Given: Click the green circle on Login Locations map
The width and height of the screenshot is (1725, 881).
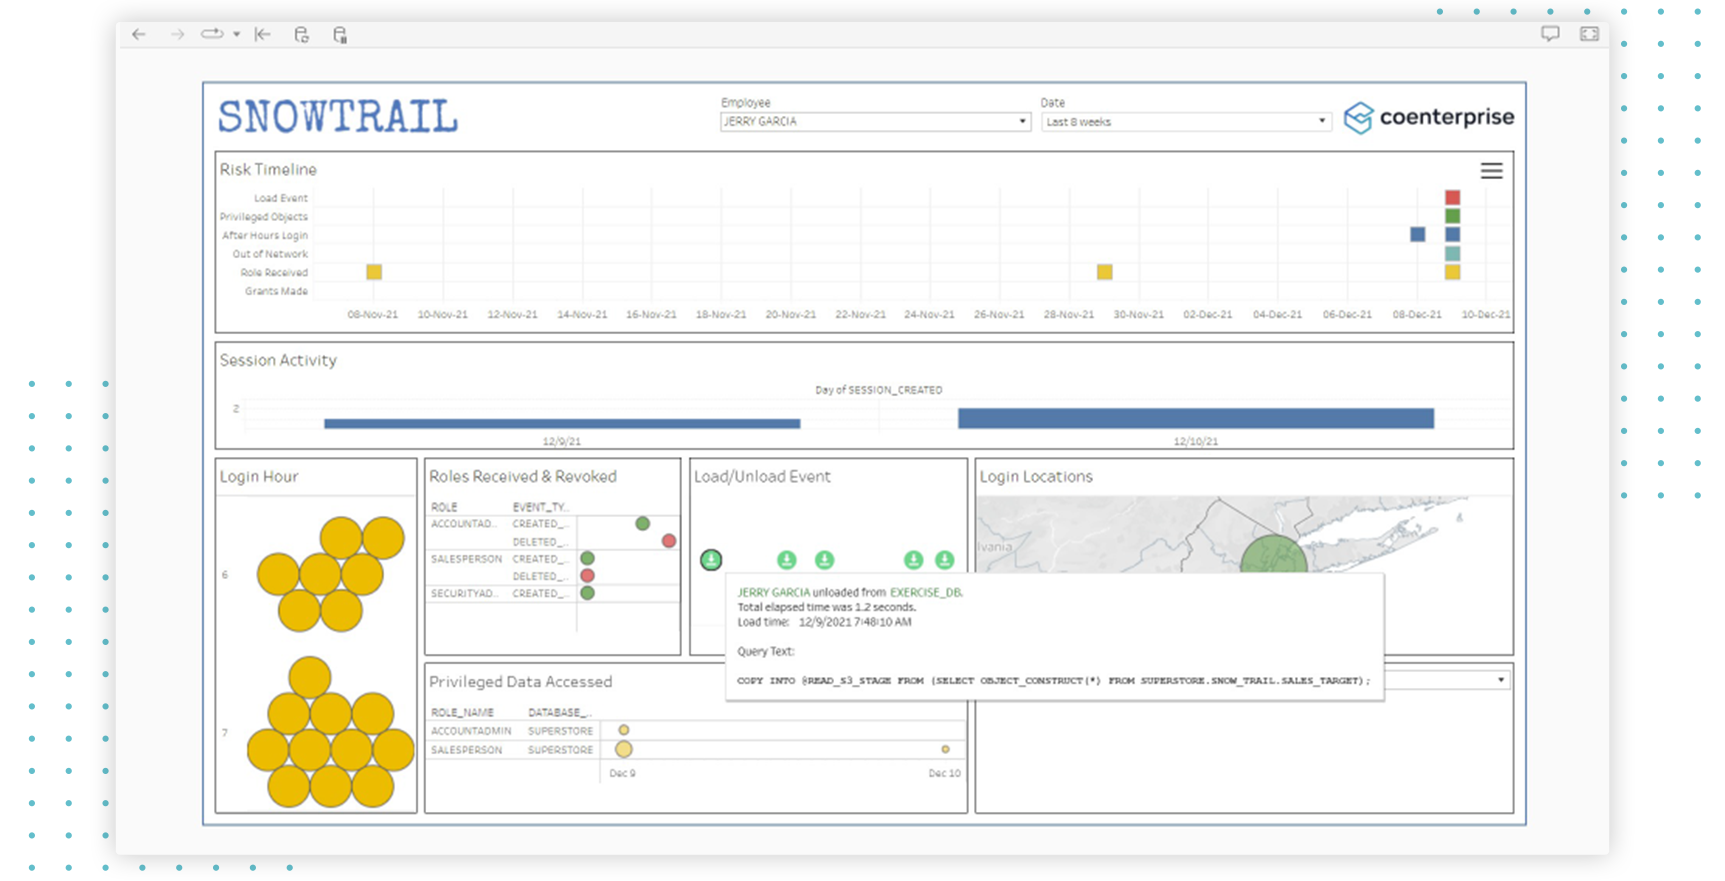Looking at the screenshot, I should (1273, 555).
